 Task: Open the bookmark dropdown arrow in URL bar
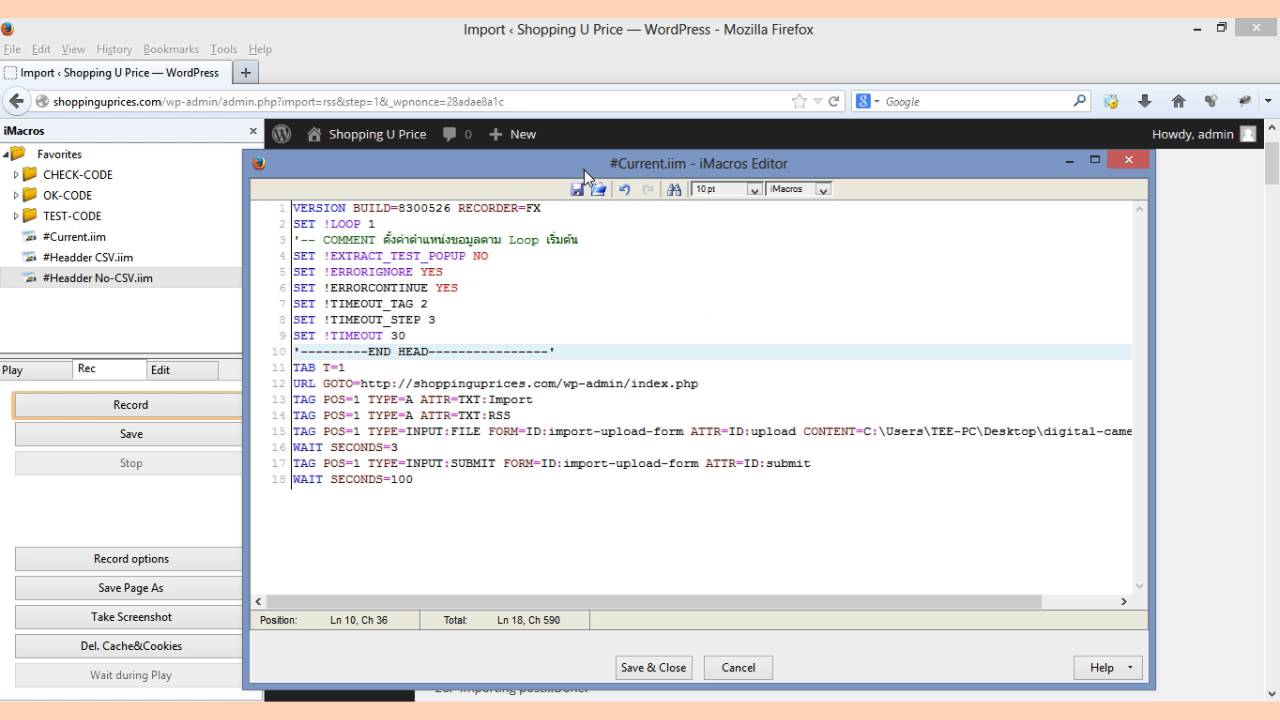click(x=817, y=101)
